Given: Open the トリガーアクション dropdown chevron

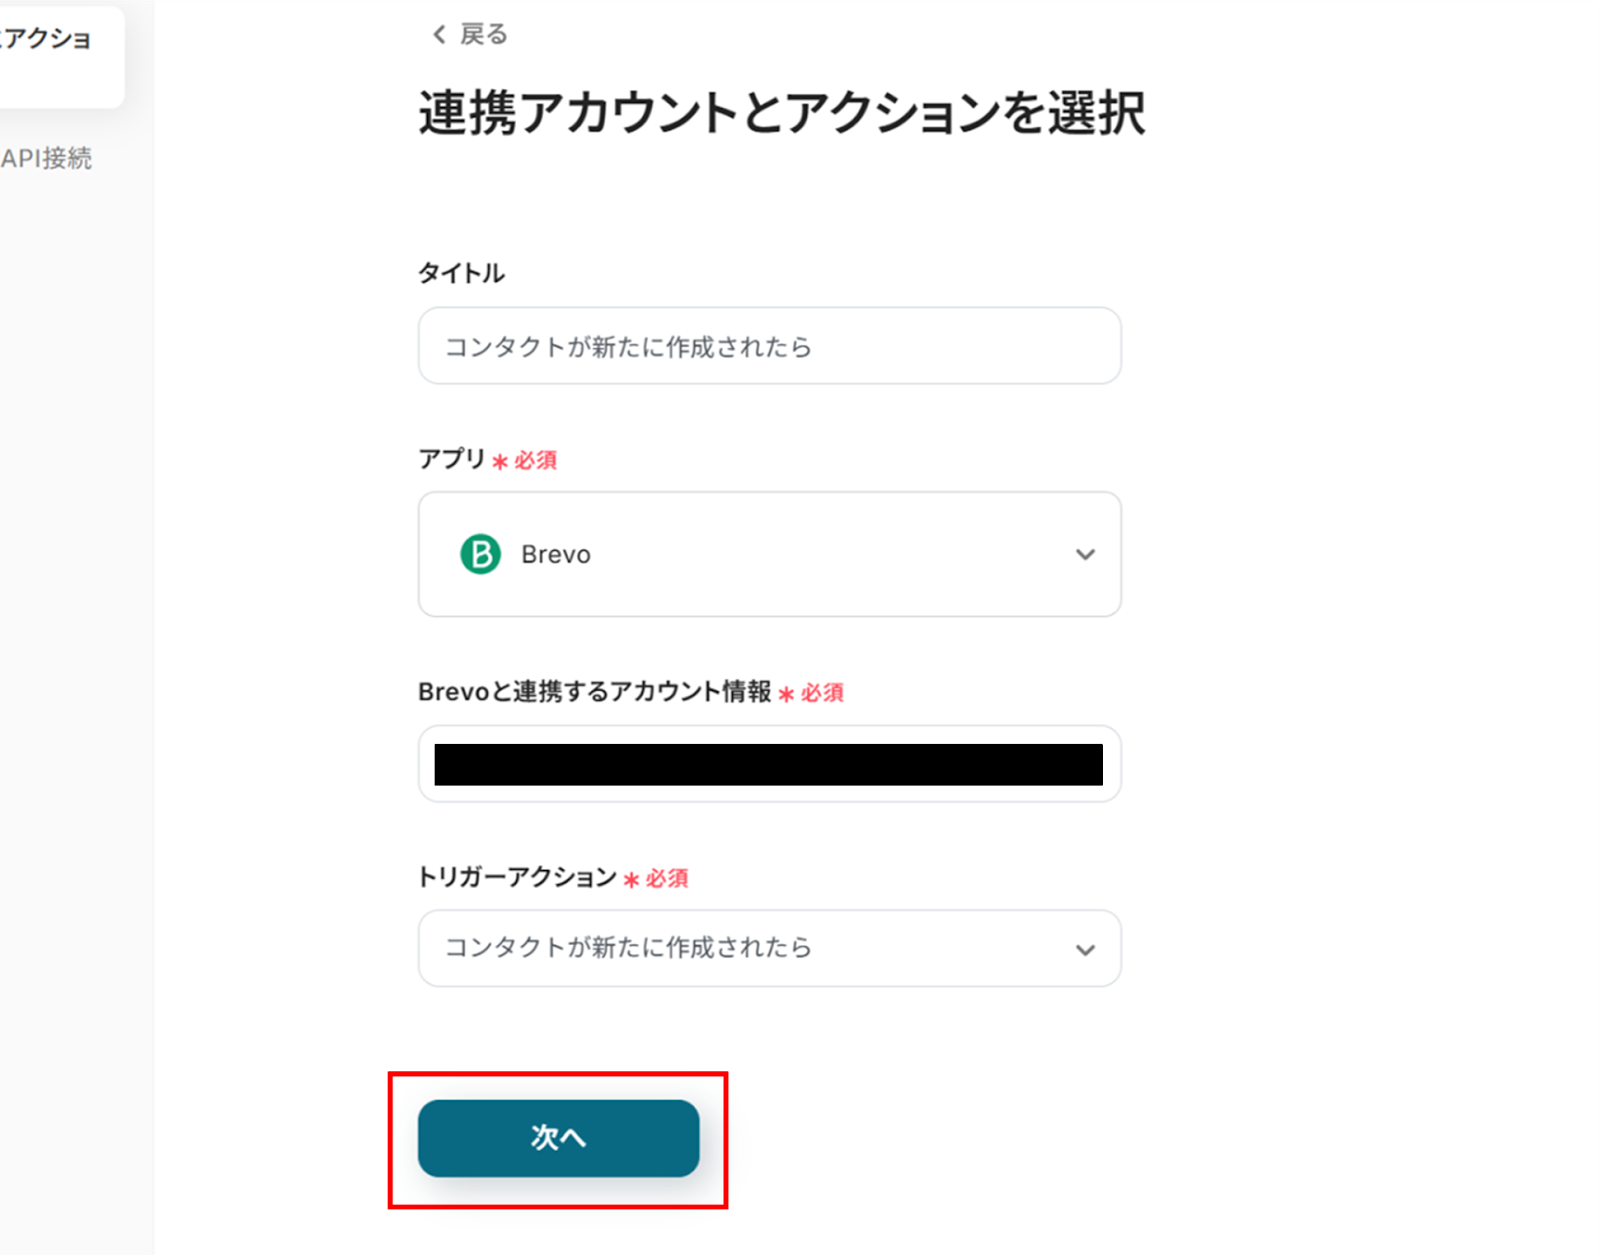Looking at the screenshot, I should point(1085,949).
